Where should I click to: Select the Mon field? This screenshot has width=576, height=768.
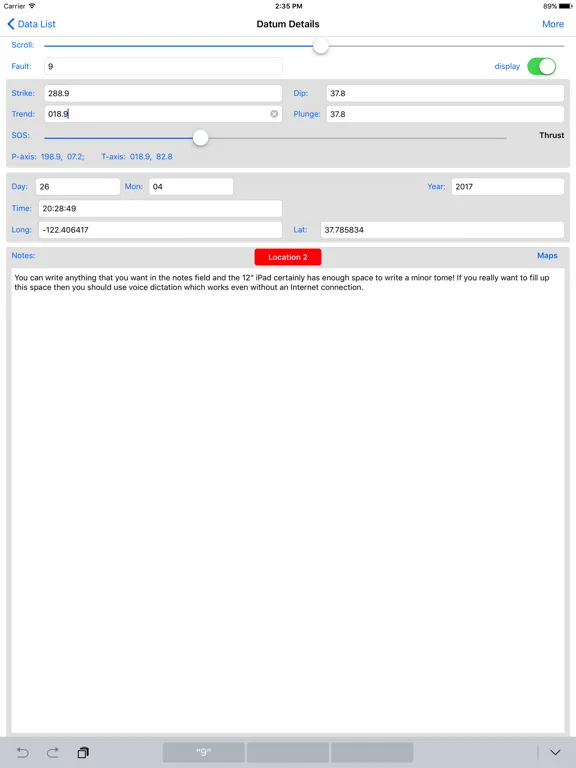pyautogui.click(x=191, y=187)
